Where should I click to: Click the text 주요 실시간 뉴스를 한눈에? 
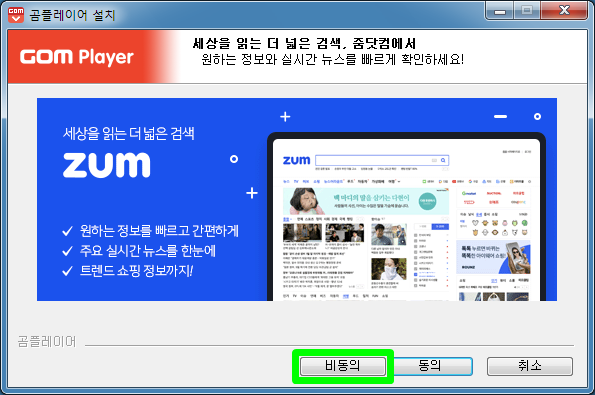148,250
